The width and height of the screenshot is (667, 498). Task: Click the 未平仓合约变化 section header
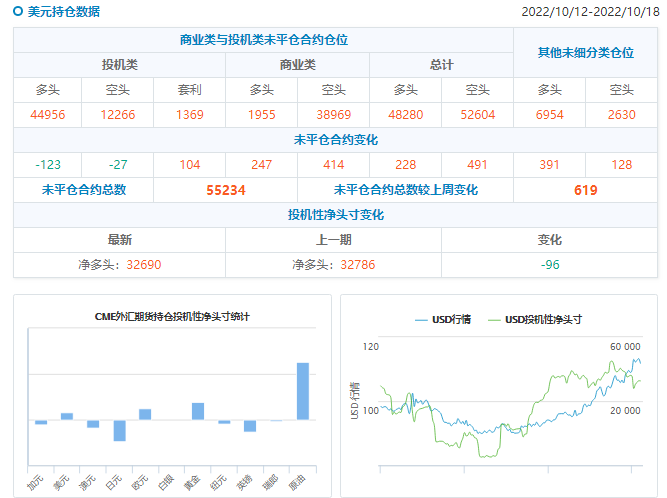click(335, 139)
